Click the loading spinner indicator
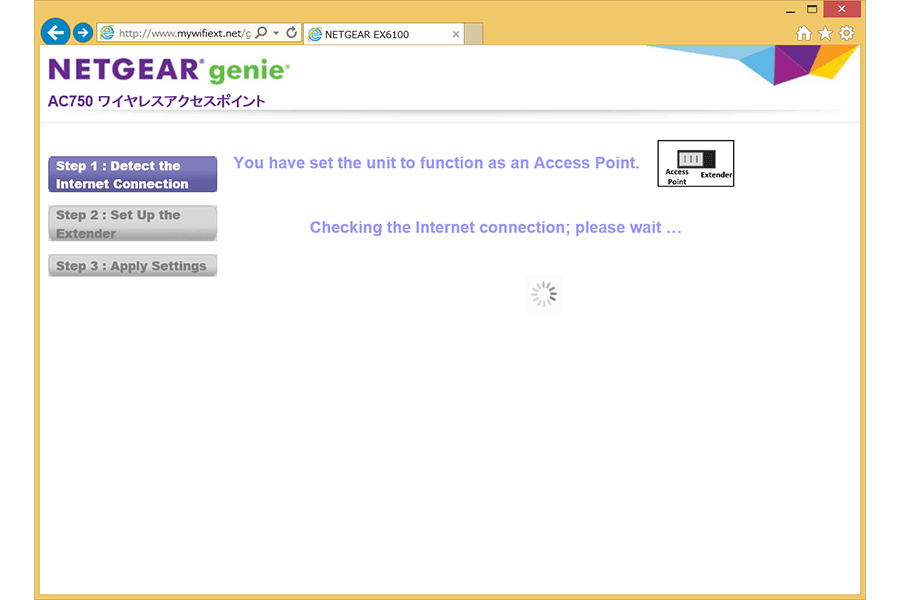 pyautogui.click(x=544, y=294)
